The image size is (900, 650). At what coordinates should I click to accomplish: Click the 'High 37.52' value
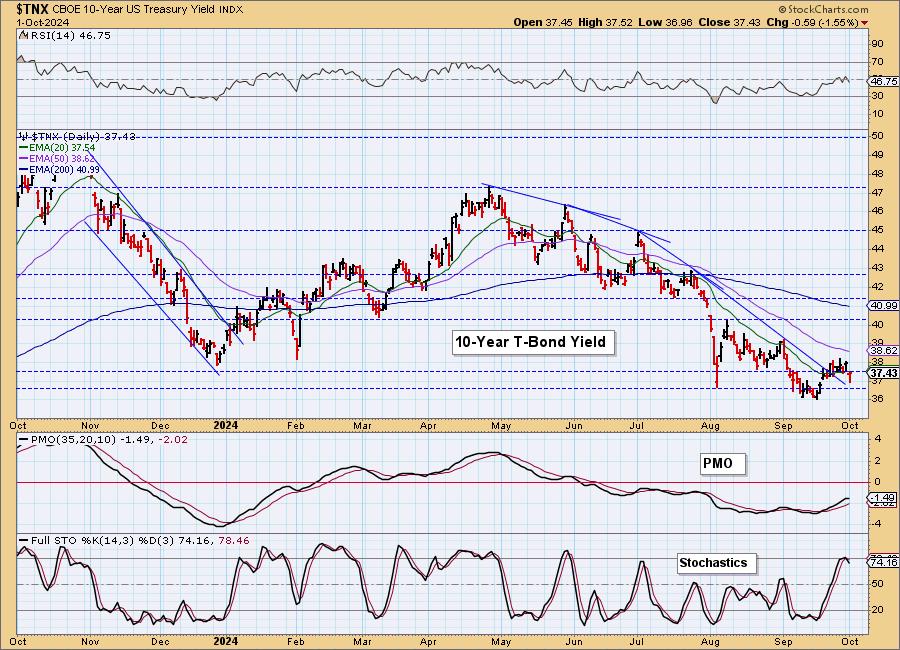(605, 22)
